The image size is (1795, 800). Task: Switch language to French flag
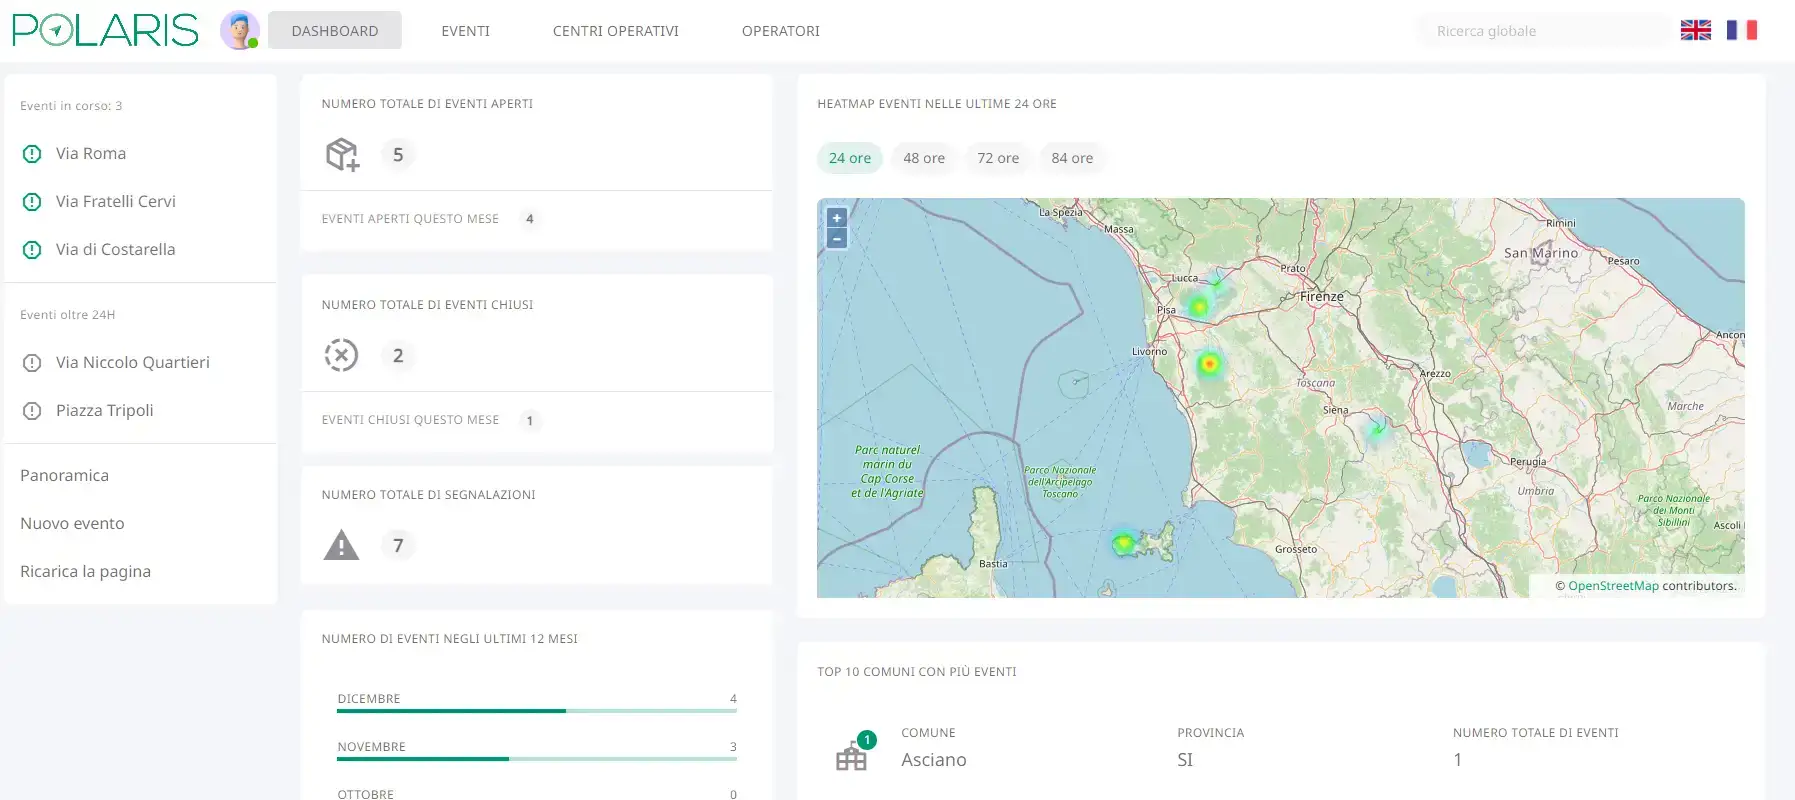pos(1742,30)
